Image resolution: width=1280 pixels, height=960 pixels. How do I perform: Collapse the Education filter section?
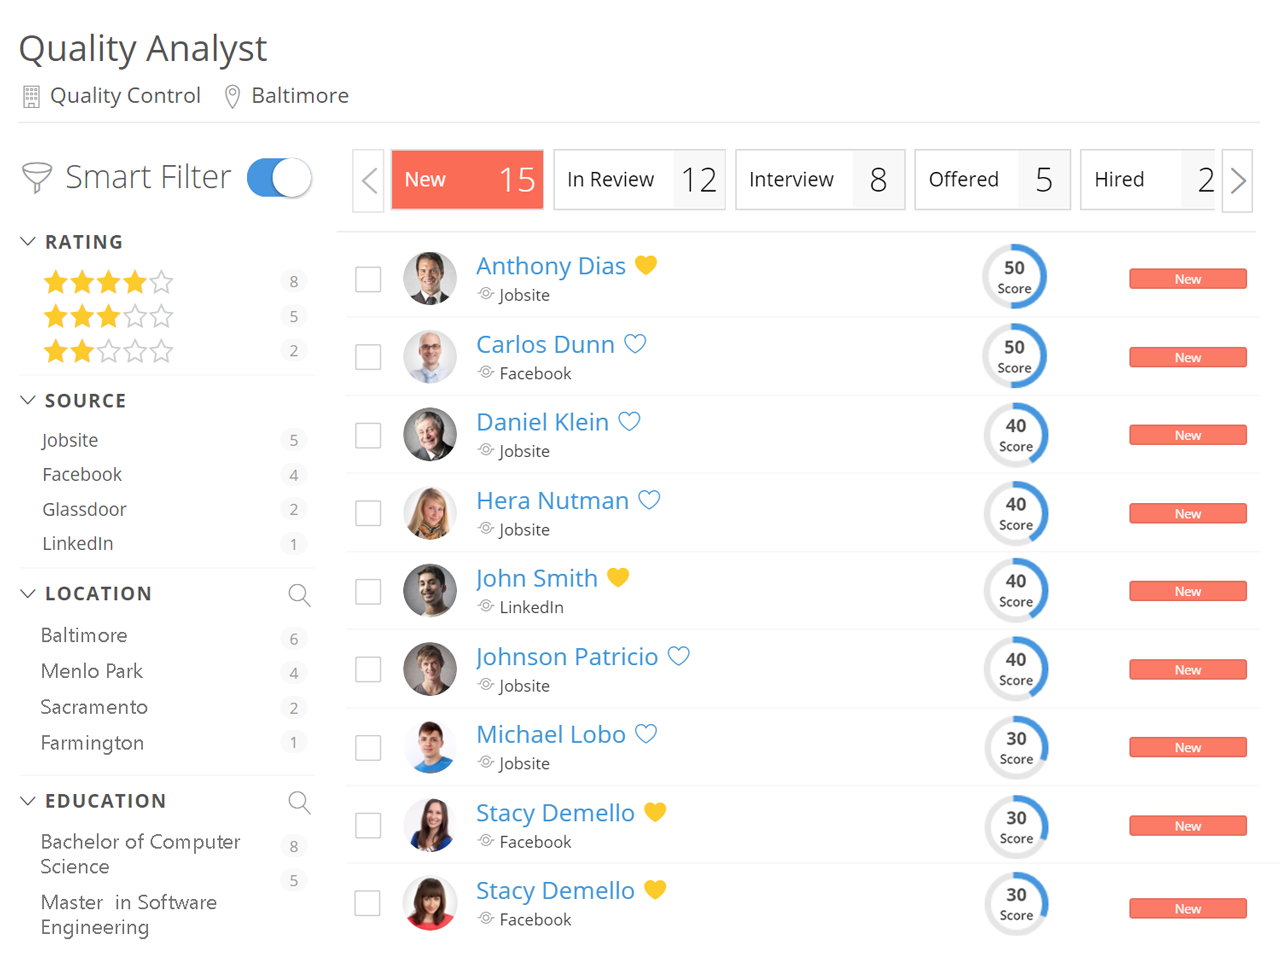pos(28,801)
